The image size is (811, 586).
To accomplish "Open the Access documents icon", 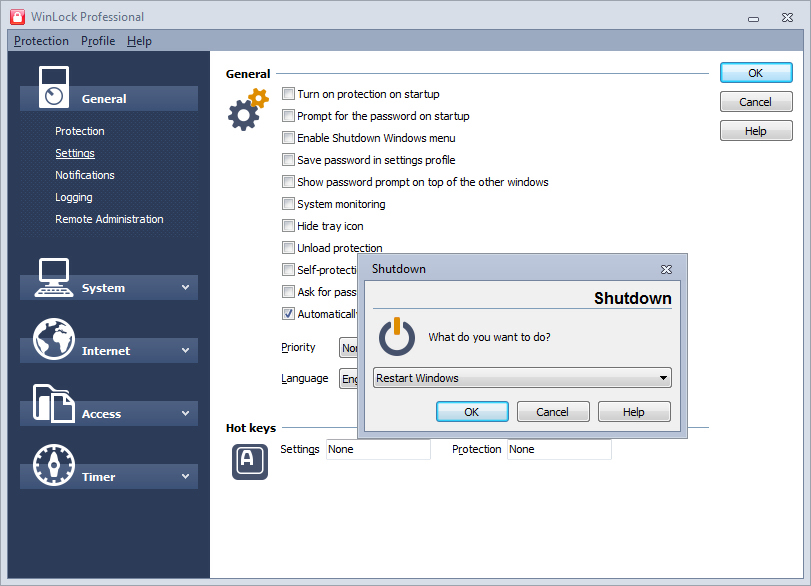I will tap(54, 403).
